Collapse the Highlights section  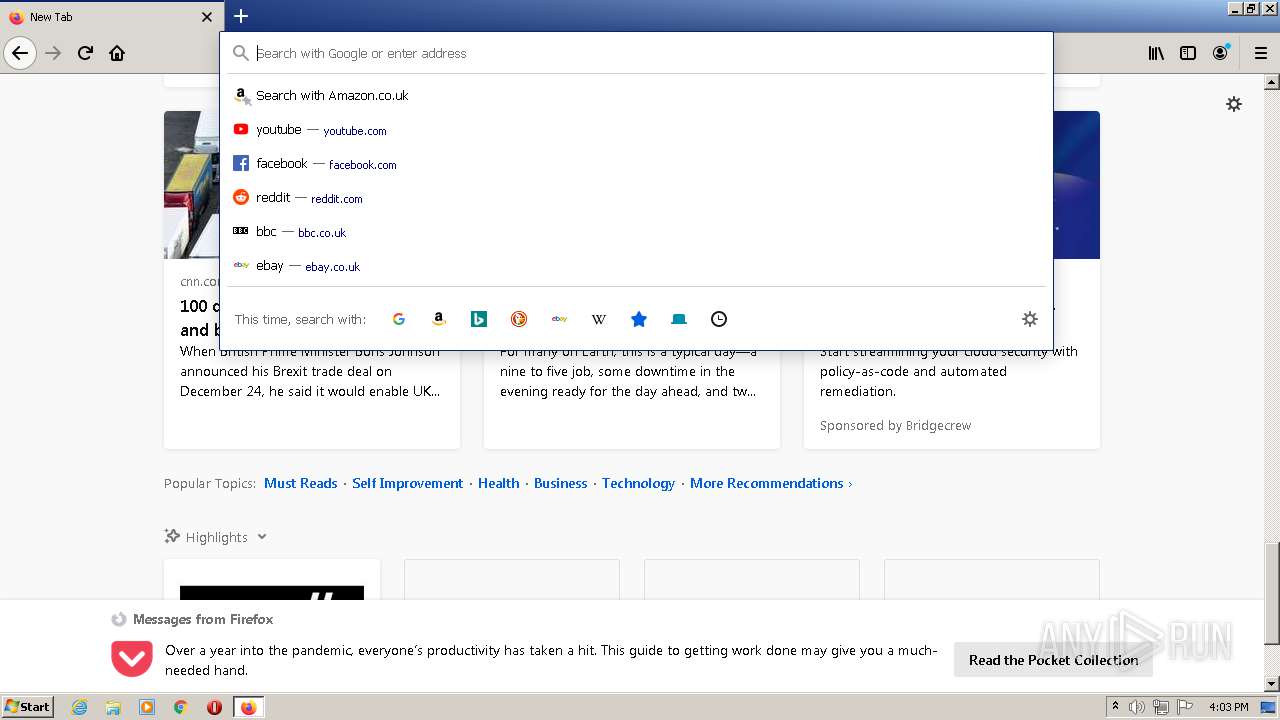click(262, 537)
